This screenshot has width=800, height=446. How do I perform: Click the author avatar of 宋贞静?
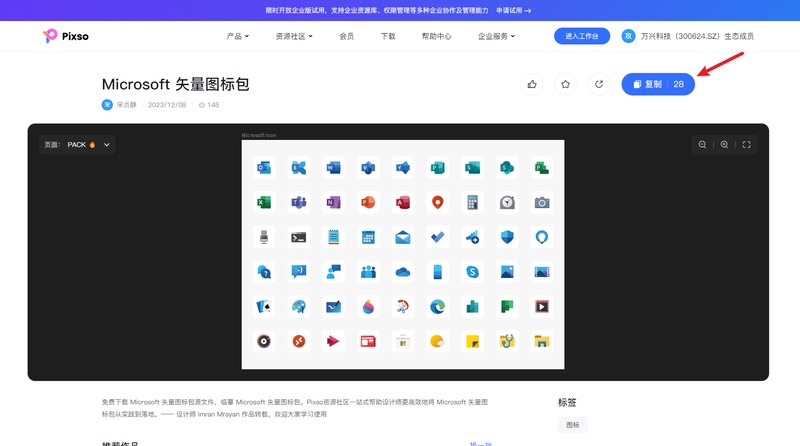107,105
